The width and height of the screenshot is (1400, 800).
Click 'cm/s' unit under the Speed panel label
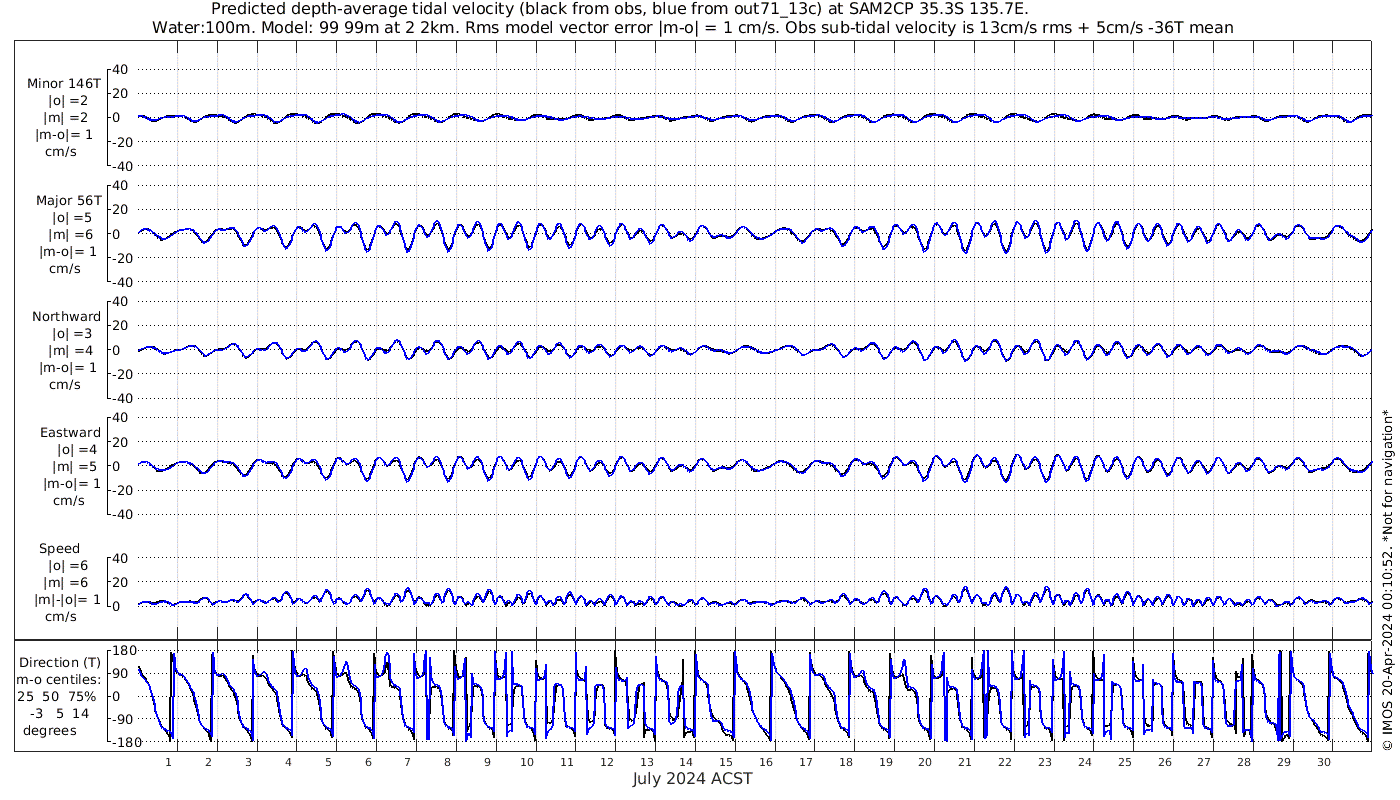click(60, 617)
